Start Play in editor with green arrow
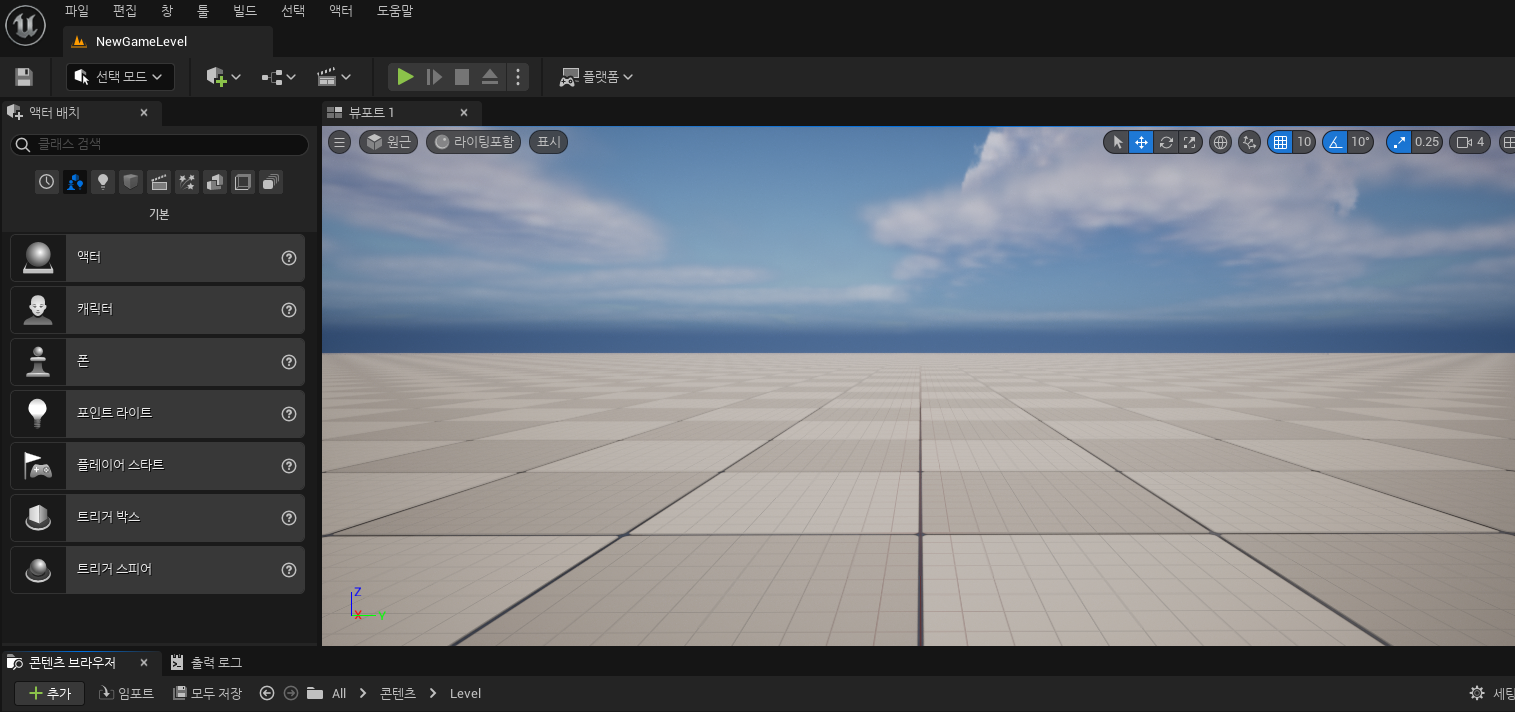Image resolution: width=1515 pixels, height=712 pixels. point(405,77)
